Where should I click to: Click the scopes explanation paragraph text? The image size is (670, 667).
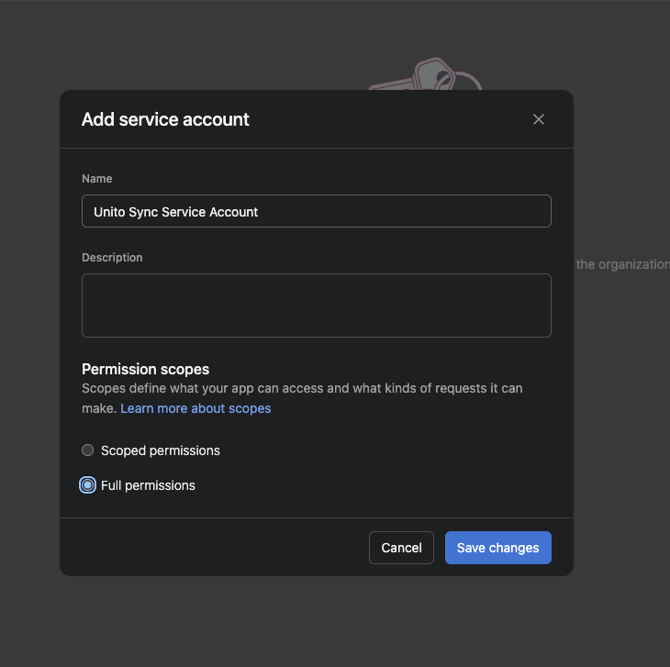pyautogui.click(x=300, y=388)
